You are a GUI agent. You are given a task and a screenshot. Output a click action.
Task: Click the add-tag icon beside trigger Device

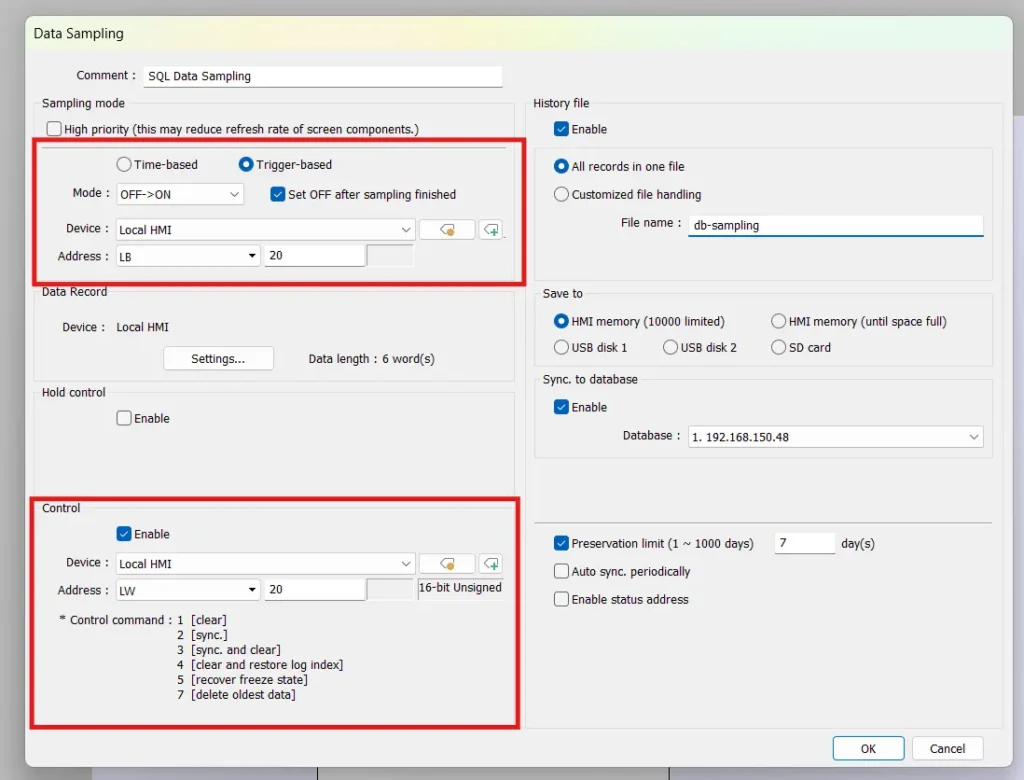tap(490, 229)
